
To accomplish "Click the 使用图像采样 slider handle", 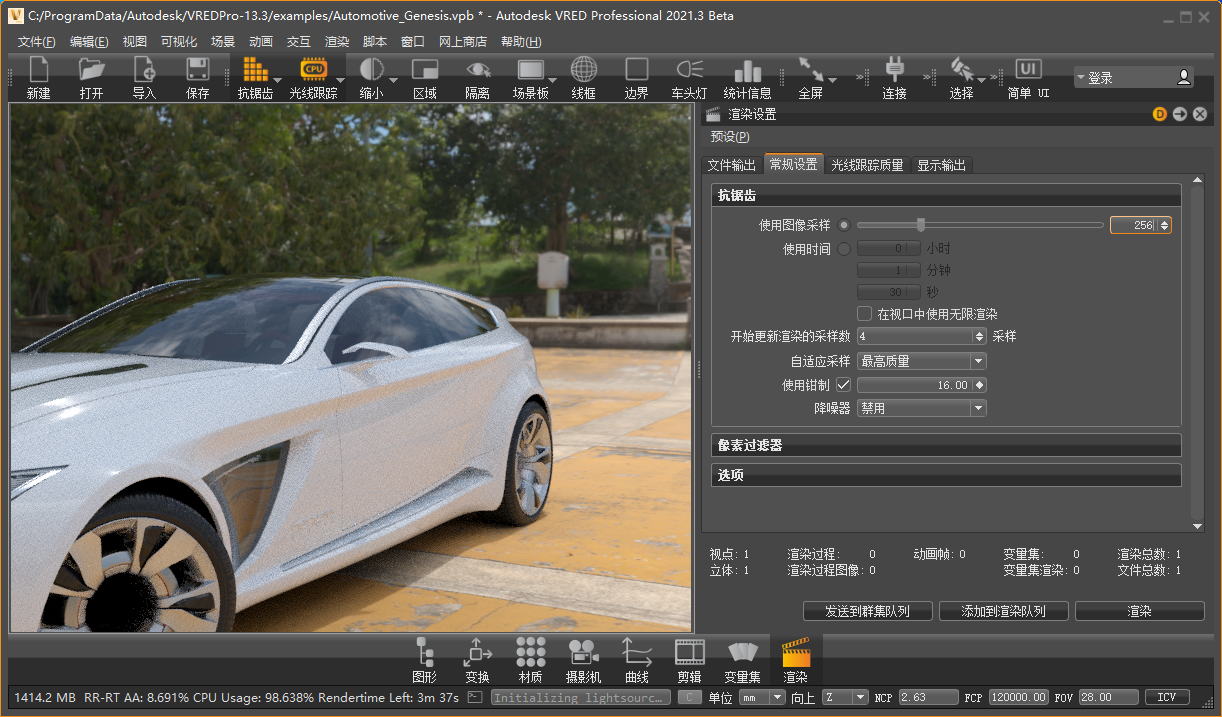I will 921,225.
